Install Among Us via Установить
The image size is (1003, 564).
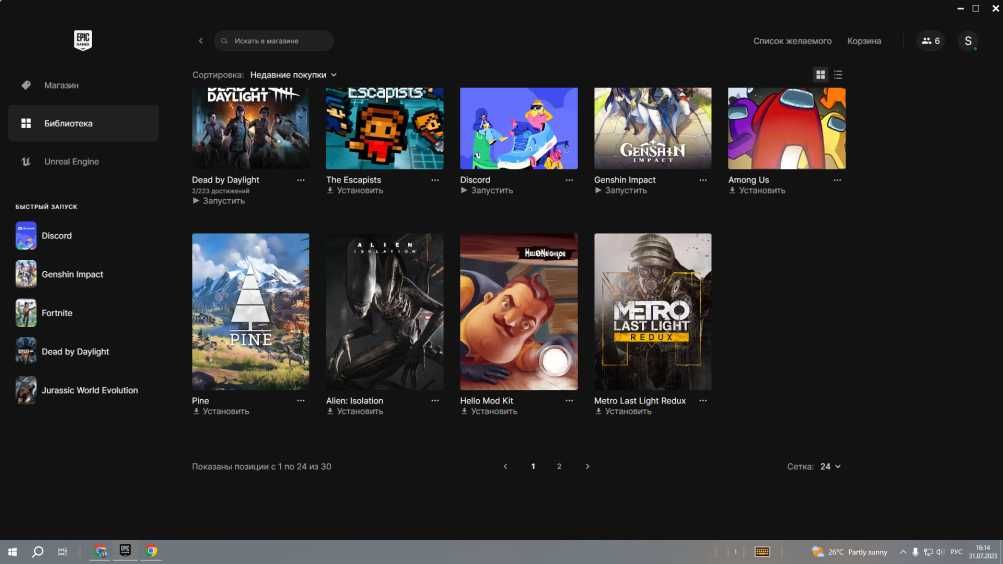(x=757, y=191)
